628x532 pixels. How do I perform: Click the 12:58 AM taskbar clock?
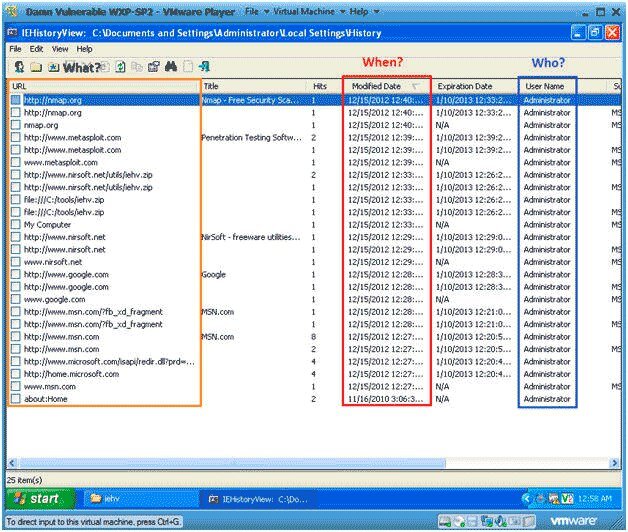click(x=595, y=499)
